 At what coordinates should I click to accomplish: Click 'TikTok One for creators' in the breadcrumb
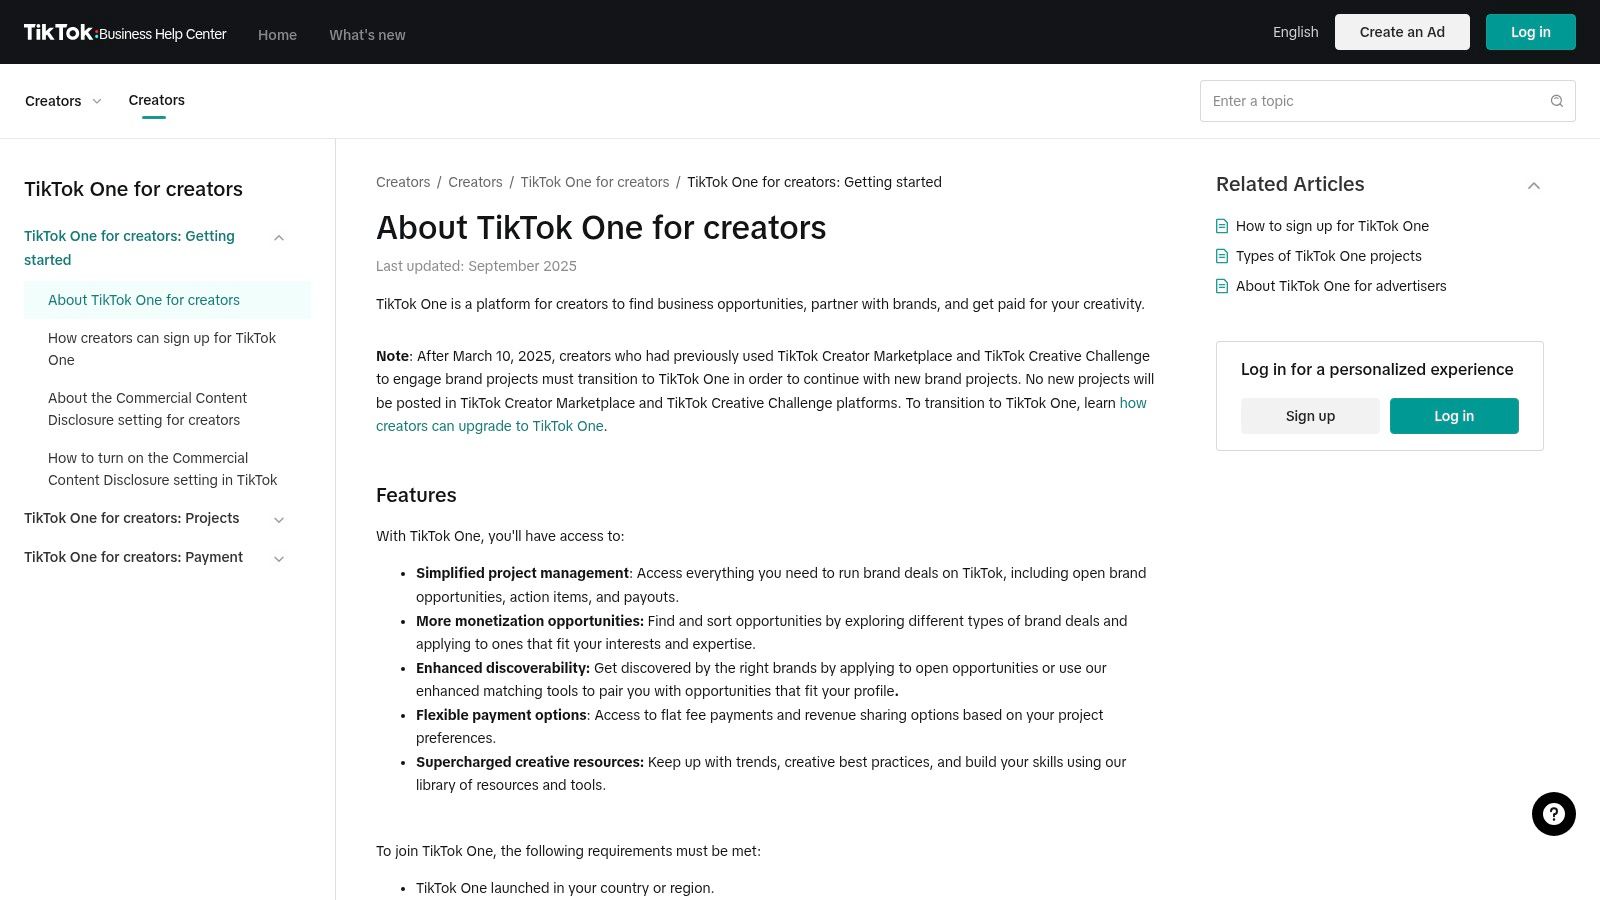[x=594, y=182]
